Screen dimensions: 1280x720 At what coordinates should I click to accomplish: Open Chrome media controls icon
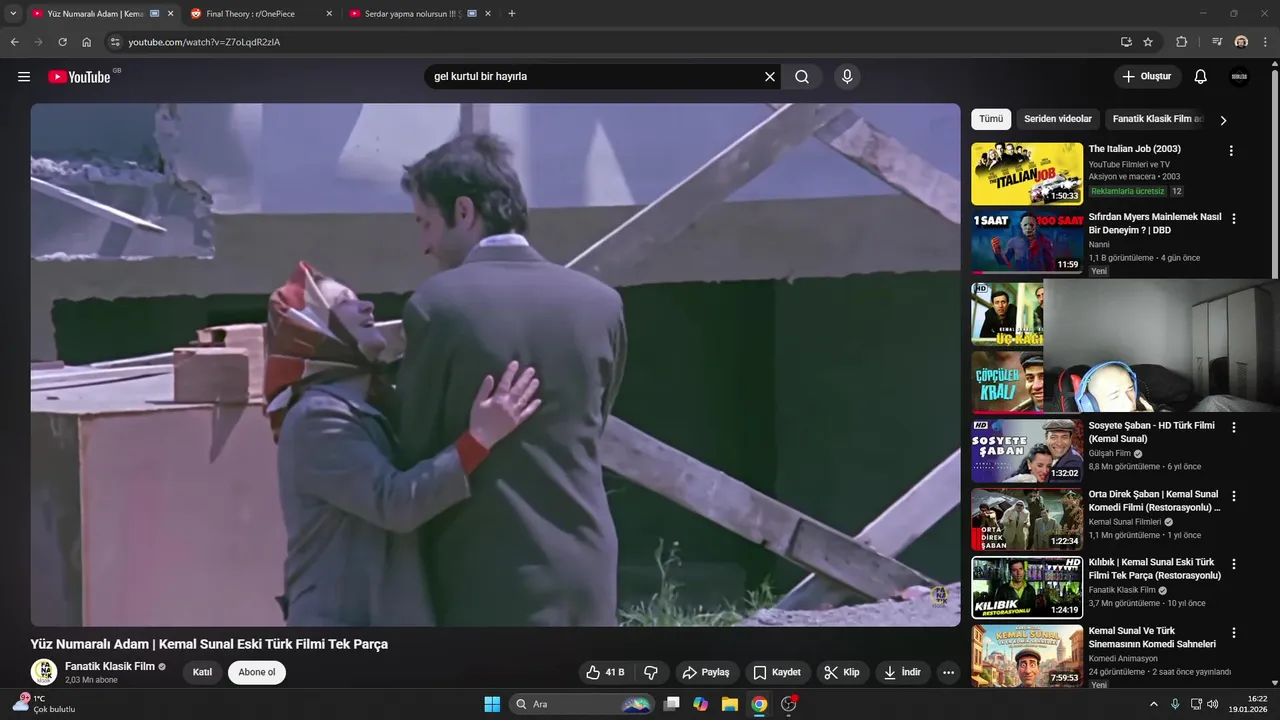(1217, 42)
